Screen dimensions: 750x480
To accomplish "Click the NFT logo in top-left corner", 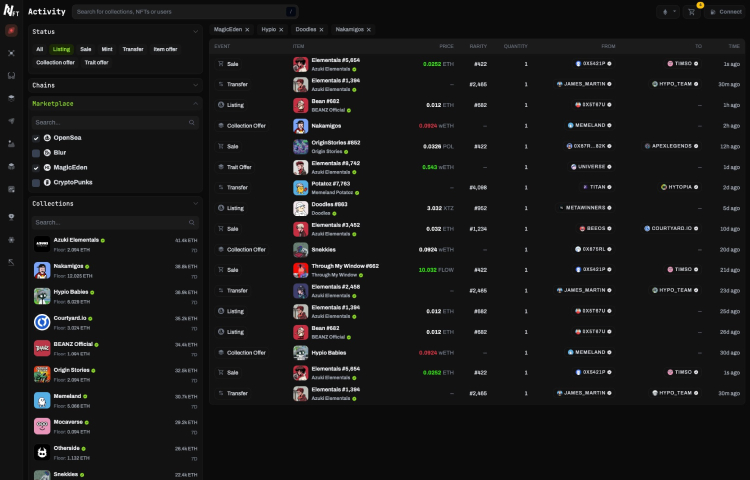I will pos(11,11).
